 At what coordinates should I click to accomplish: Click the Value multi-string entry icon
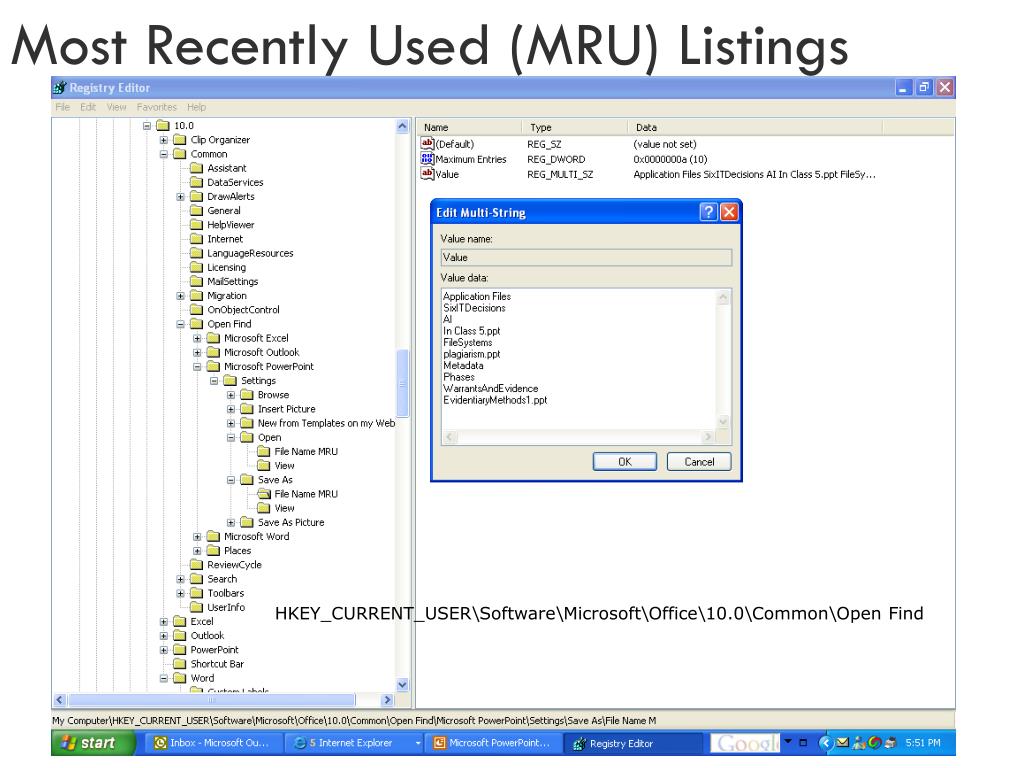tap(427, 174)
